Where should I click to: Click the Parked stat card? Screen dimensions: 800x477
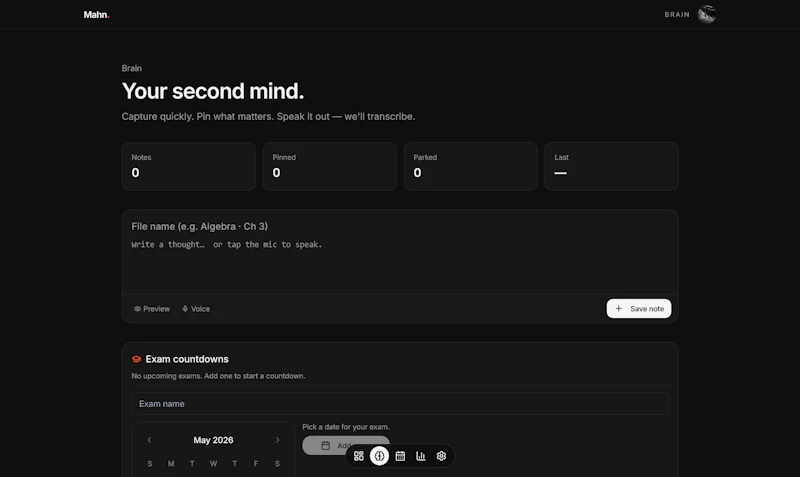click(470, 166)
